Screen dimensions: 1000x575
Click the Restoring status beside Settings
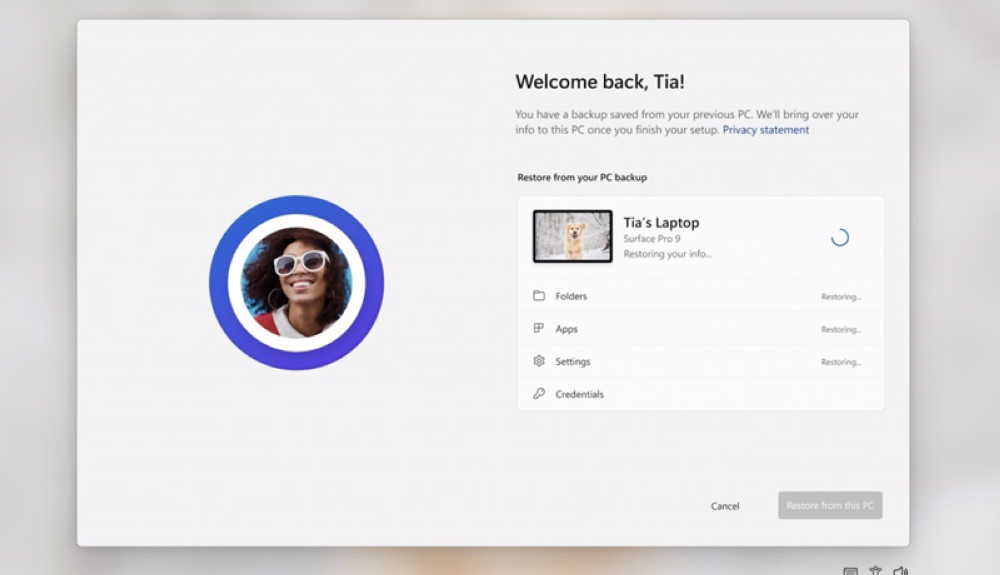841,362
